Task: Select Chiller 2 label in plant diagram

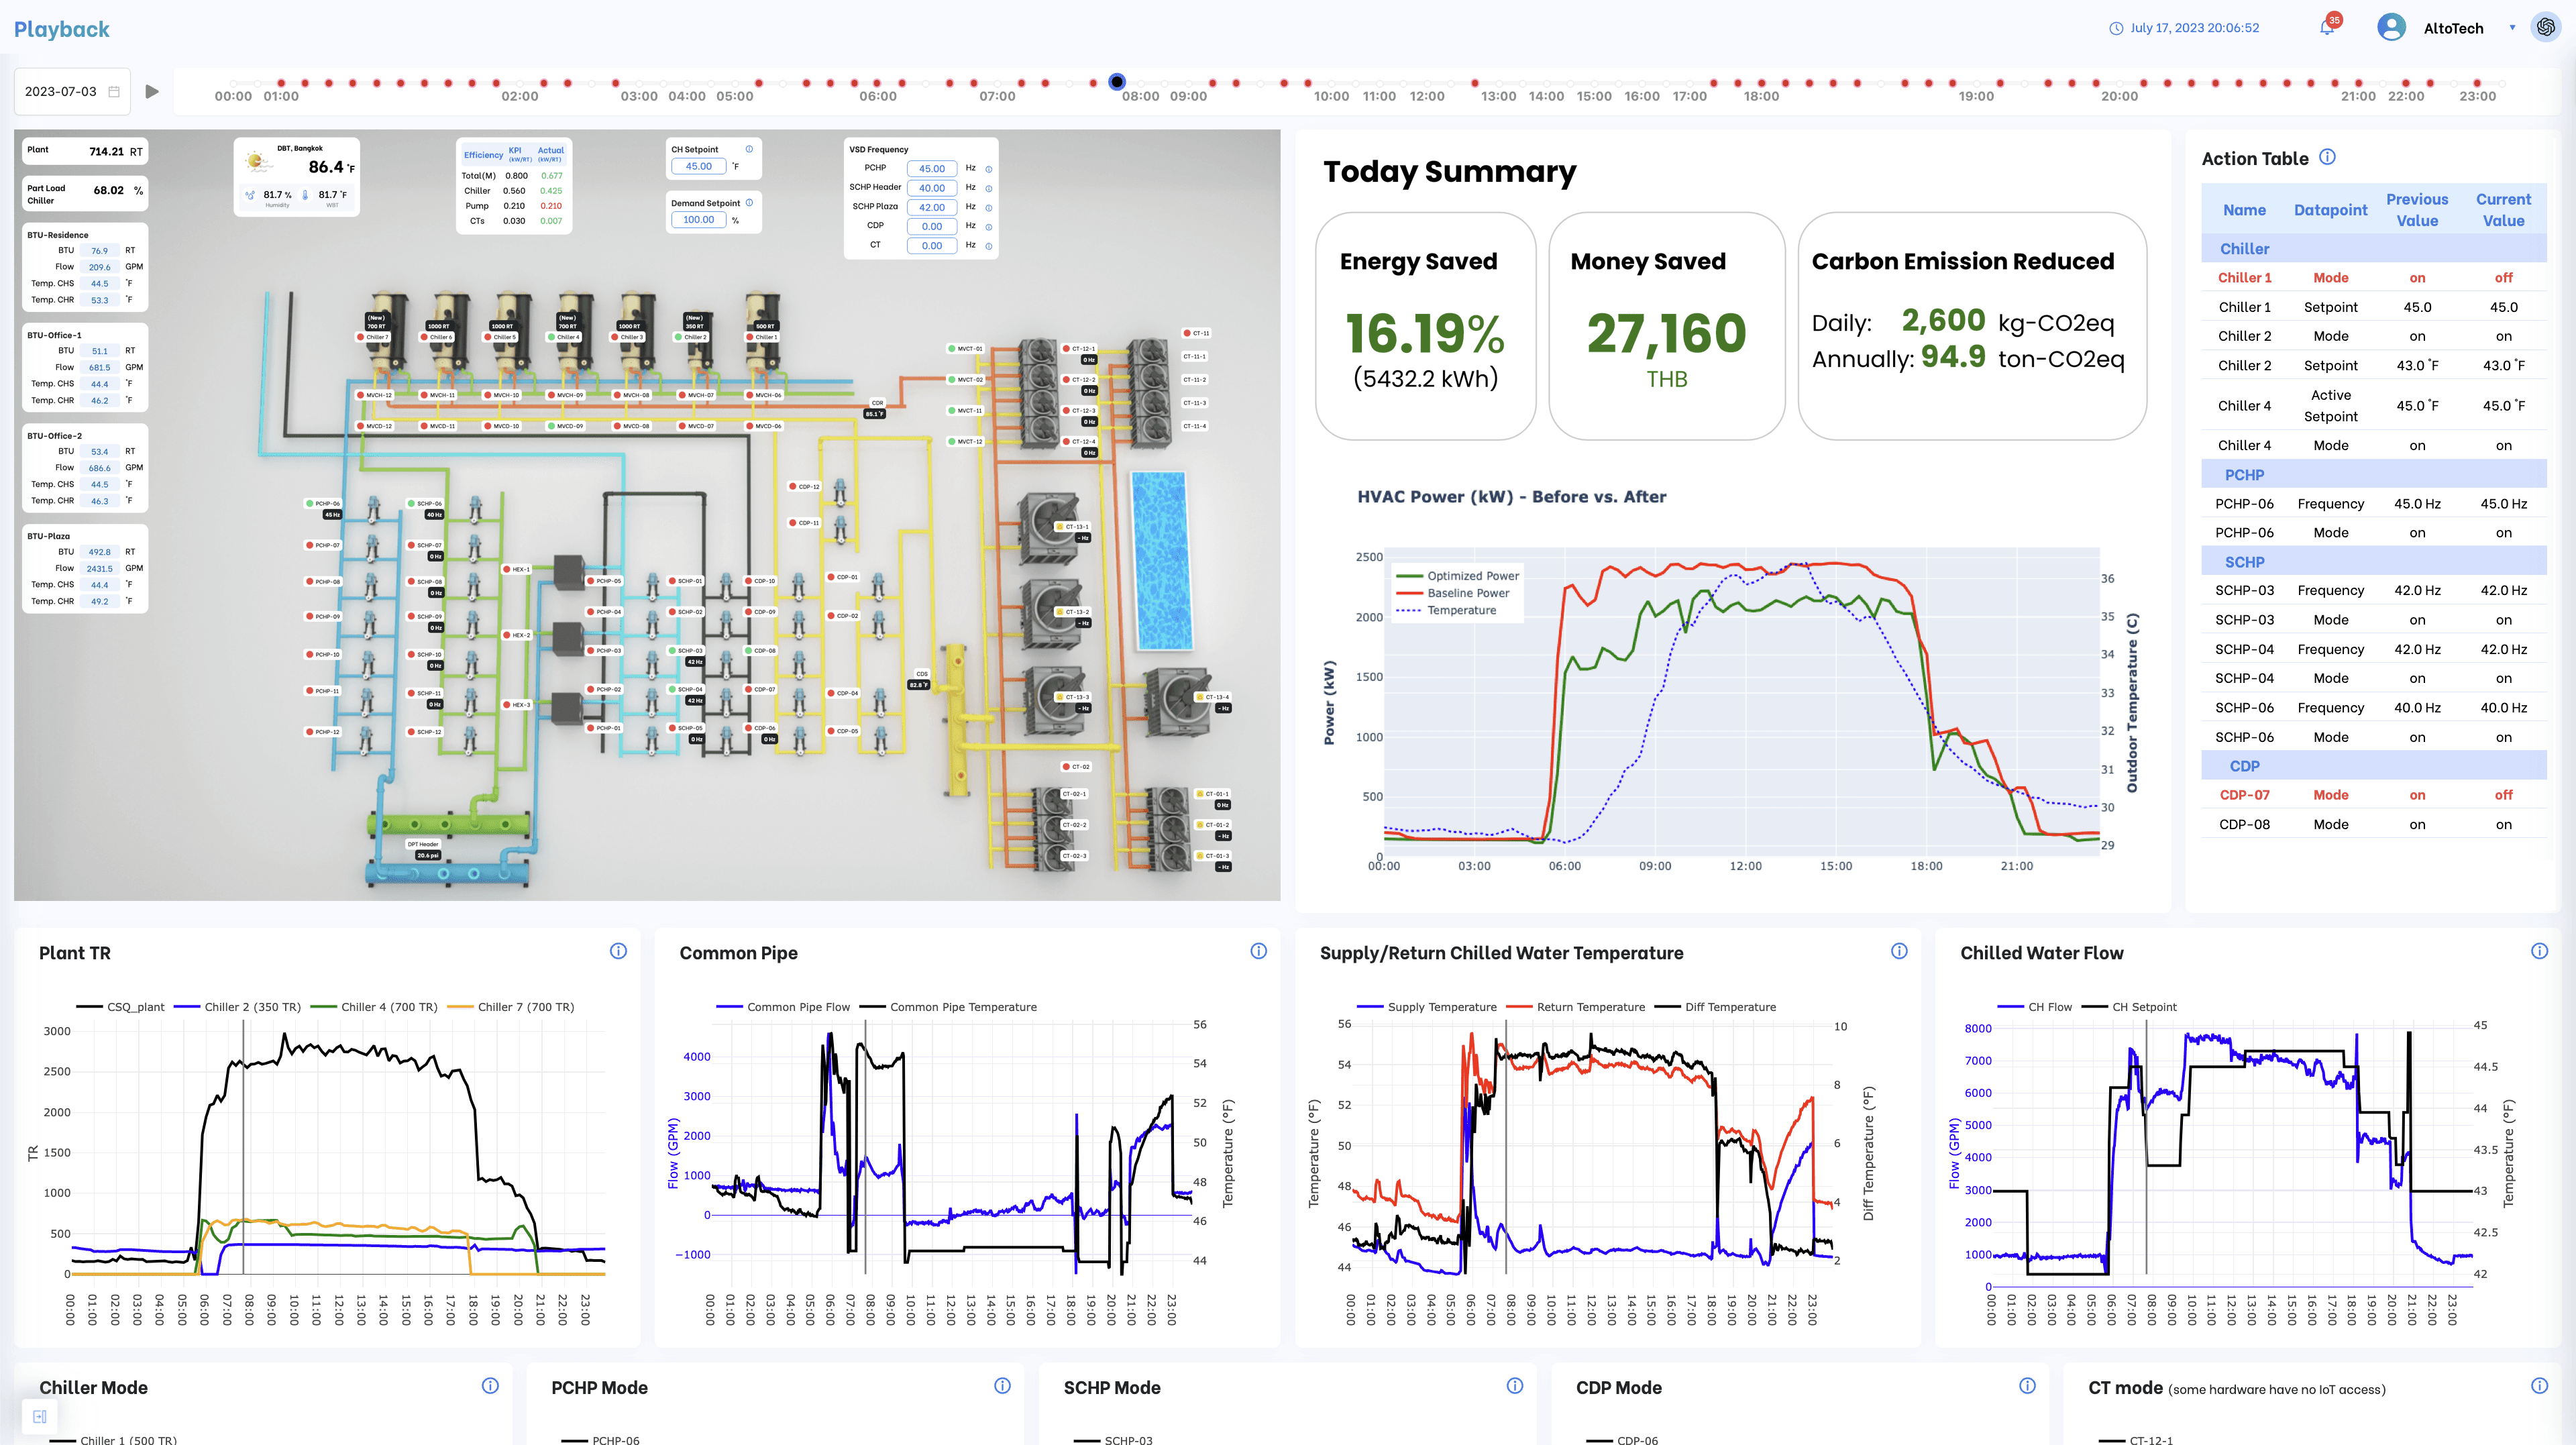Action: pos(692,337)
